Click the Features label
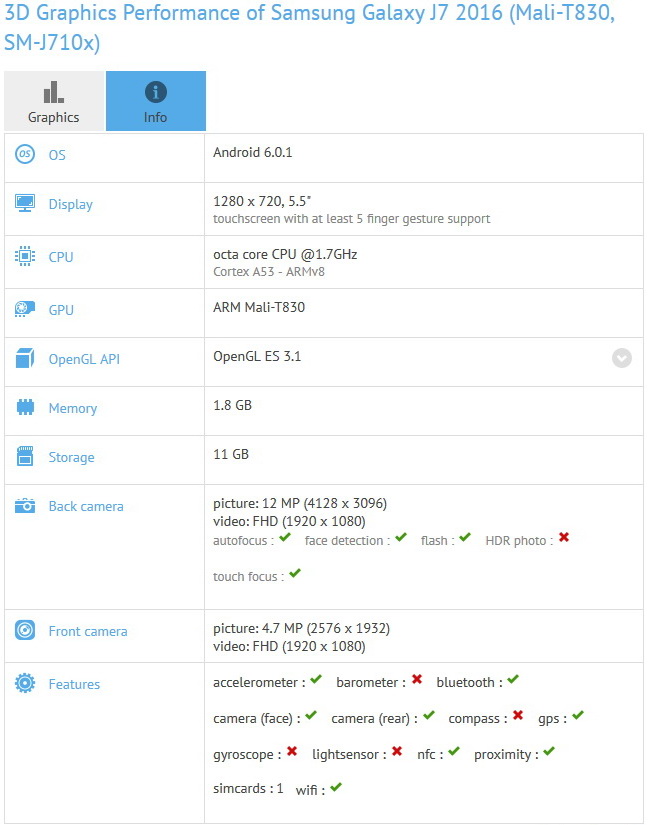Image resolution: width=648 pixels, height=825 pixels. 74,684
